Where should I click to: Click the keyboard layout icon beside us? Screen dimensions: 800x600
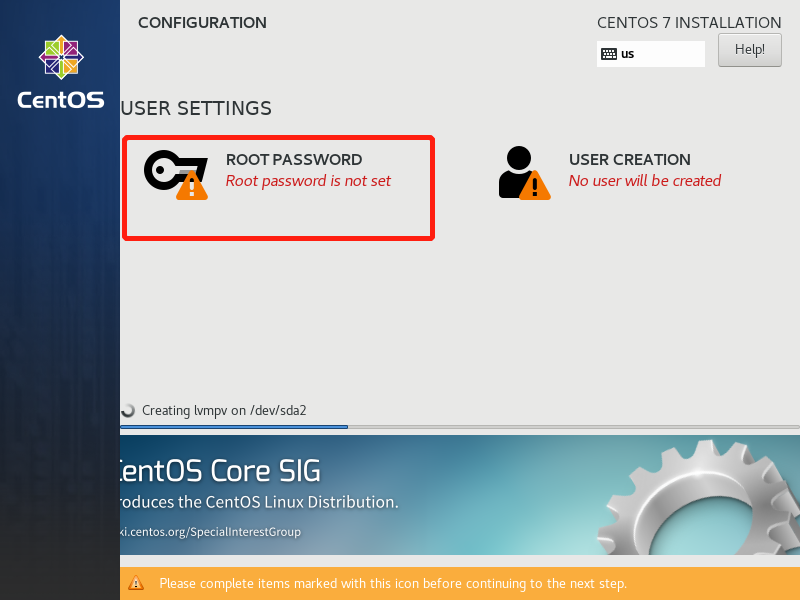(x=609, y=54)
